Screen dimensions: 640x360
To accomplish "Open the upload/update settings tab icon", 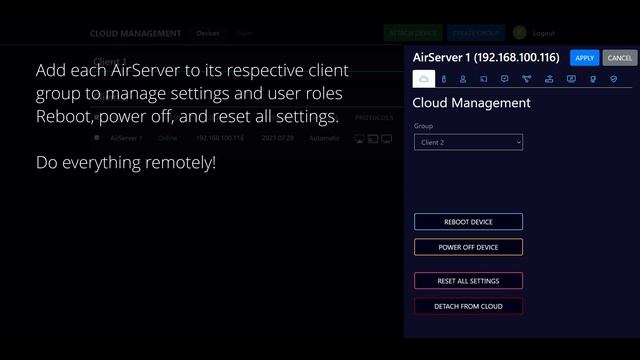I will [x=549, y=79].
